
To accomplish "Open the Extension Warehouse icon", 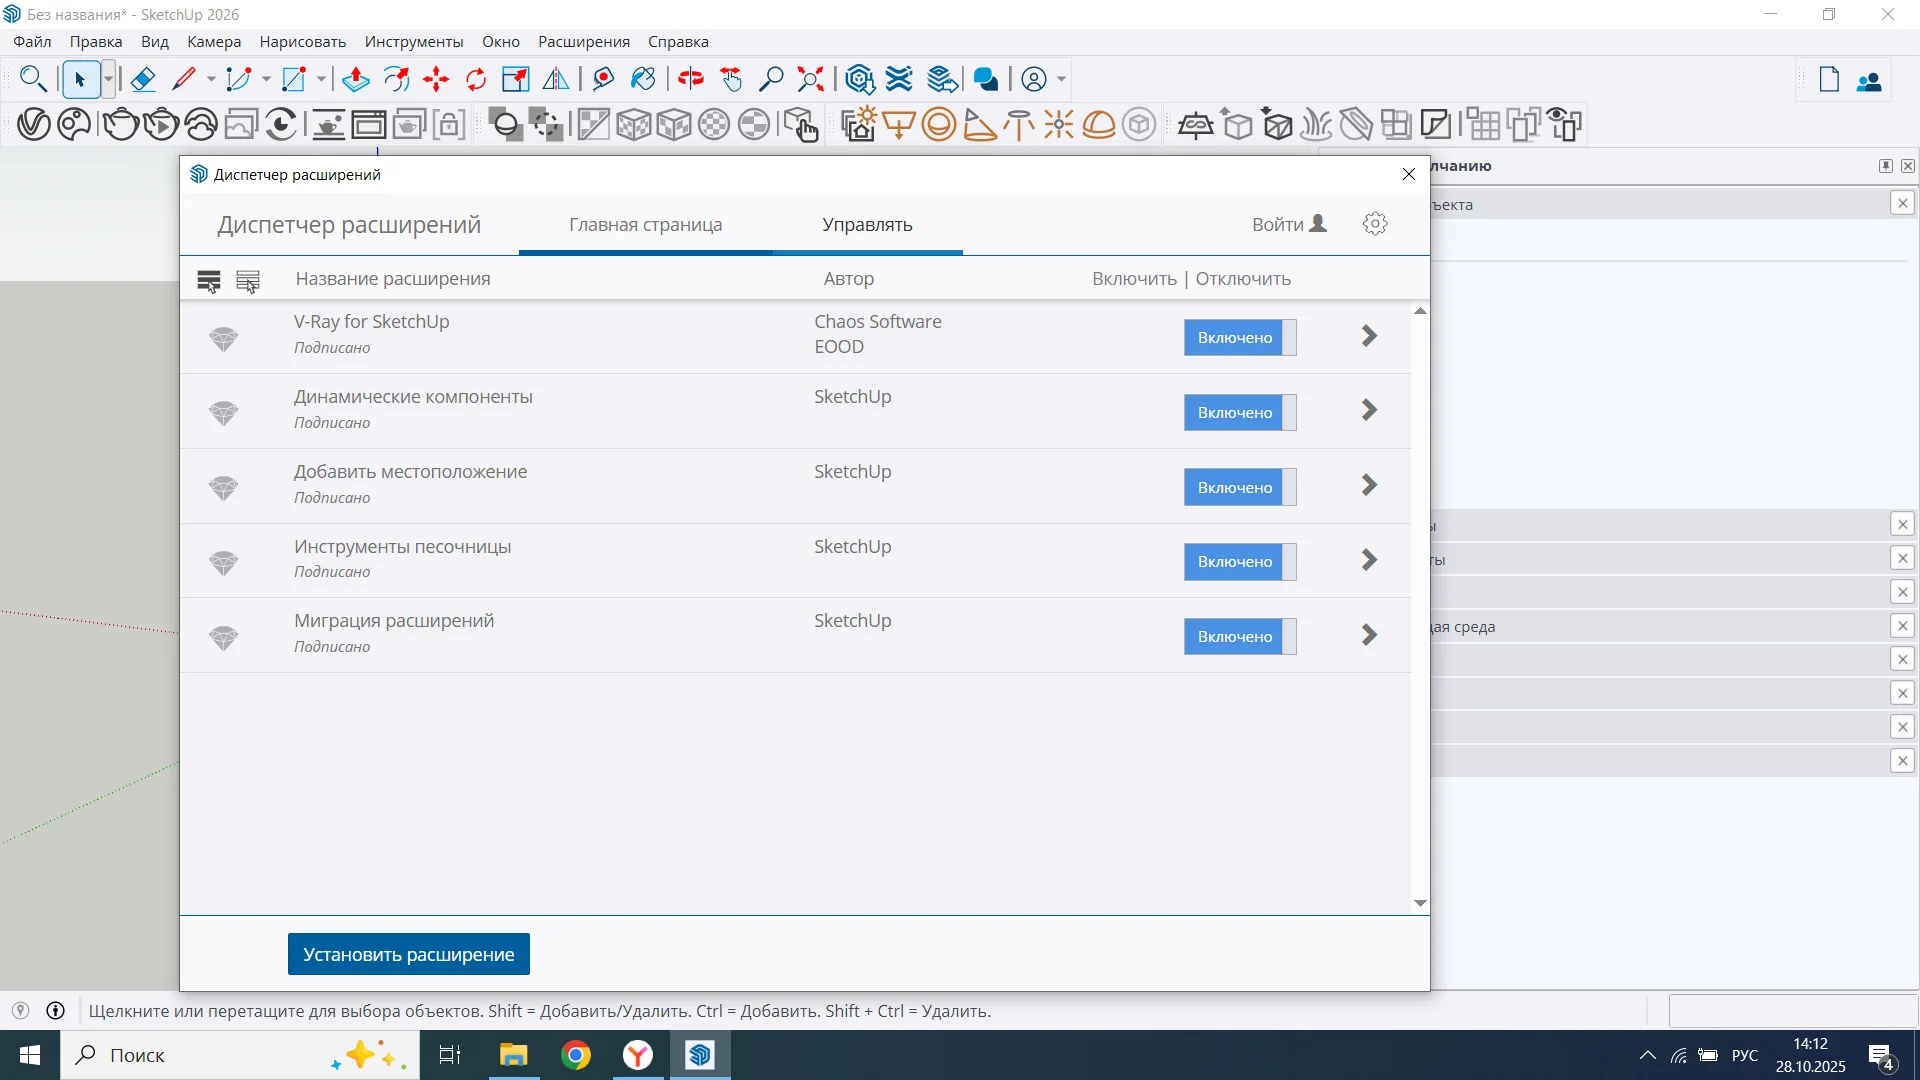I will point(899,79).
